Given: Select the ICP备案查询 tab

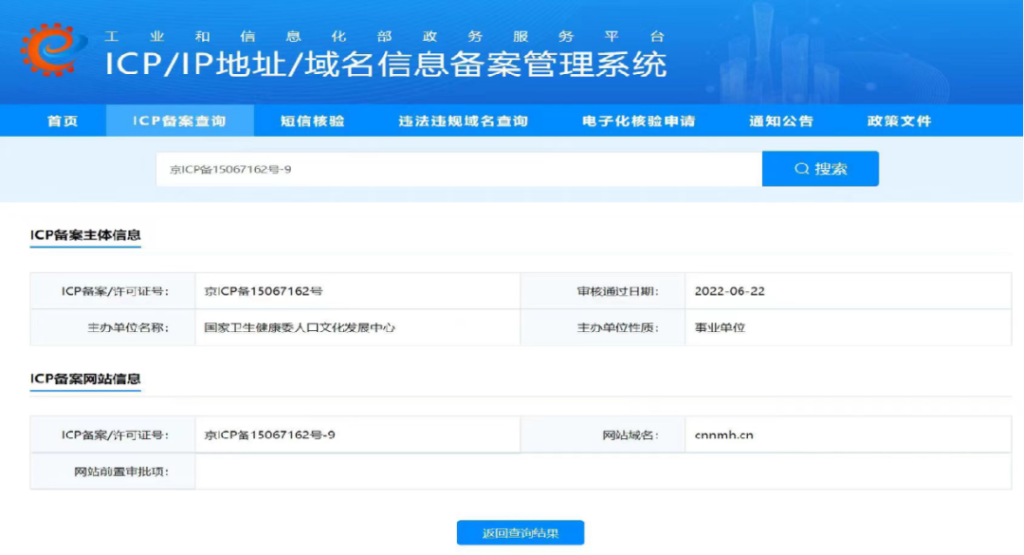Looking at the screenshot, I should [x=180, y=121].
